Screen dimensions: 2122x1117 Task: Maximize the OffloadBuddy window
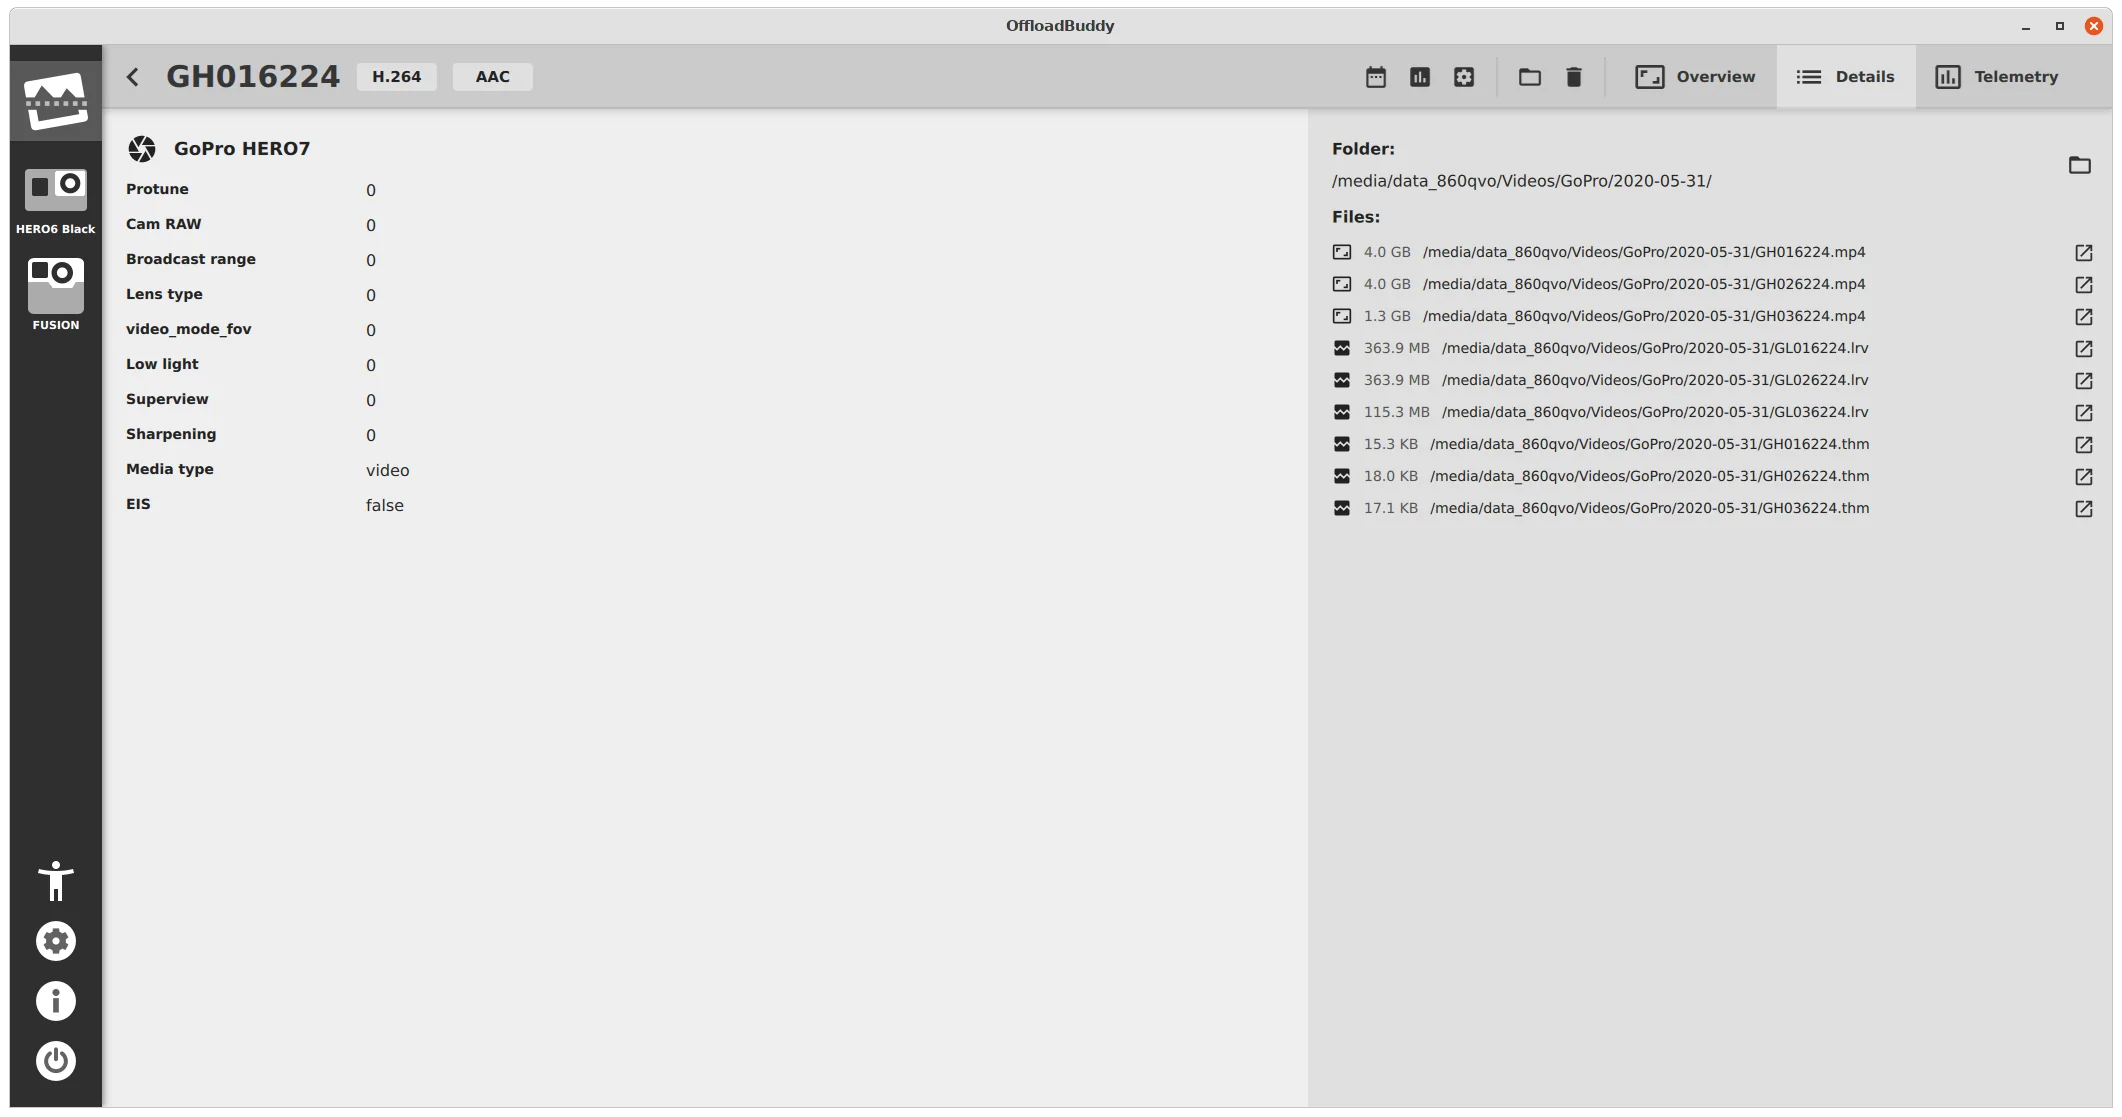(x=2060, y=26)
